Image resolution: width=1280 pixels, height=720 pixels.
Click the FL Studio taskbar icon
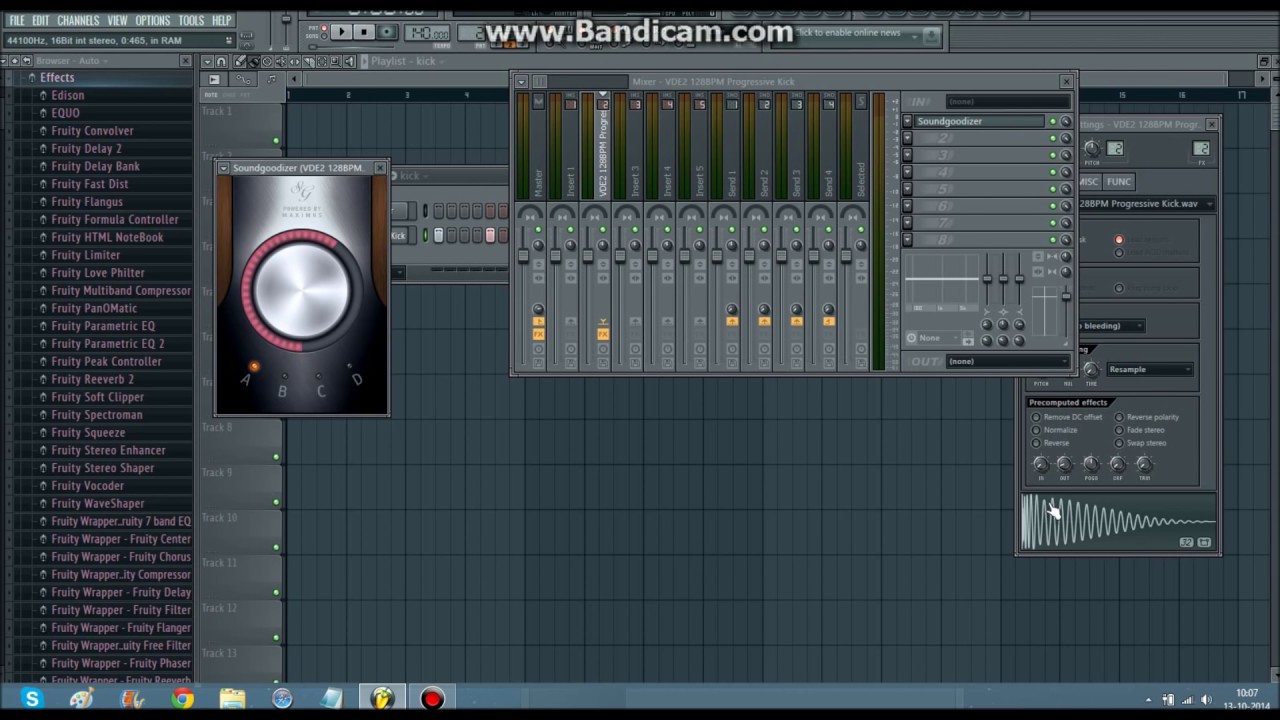click(382, 699)
